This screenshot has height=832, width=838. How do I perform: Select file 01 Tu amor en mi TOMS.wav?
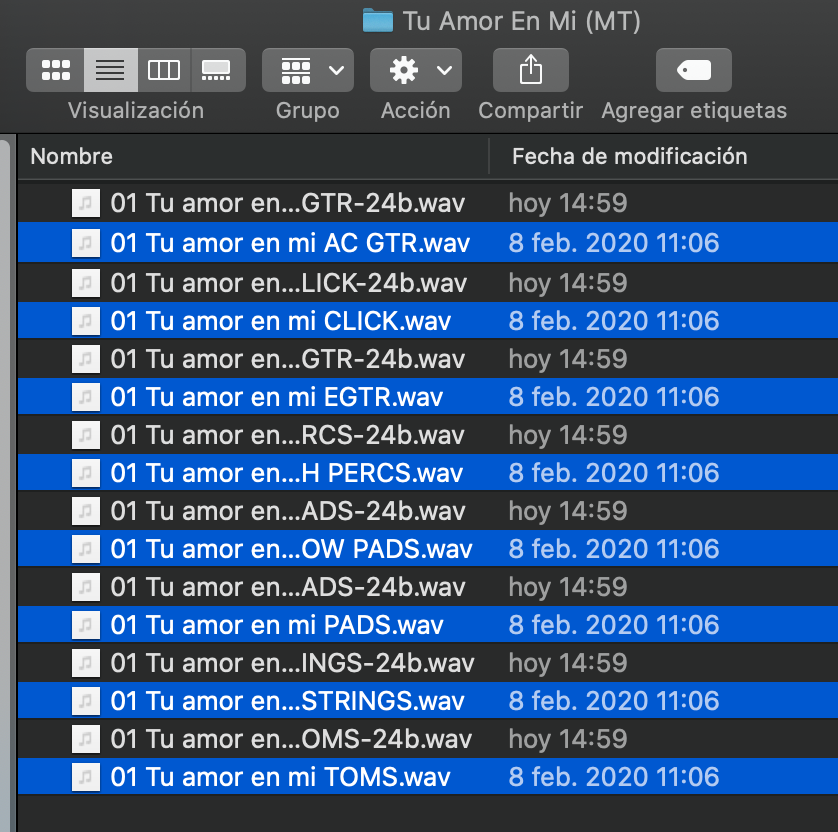[x=428, y=776]
